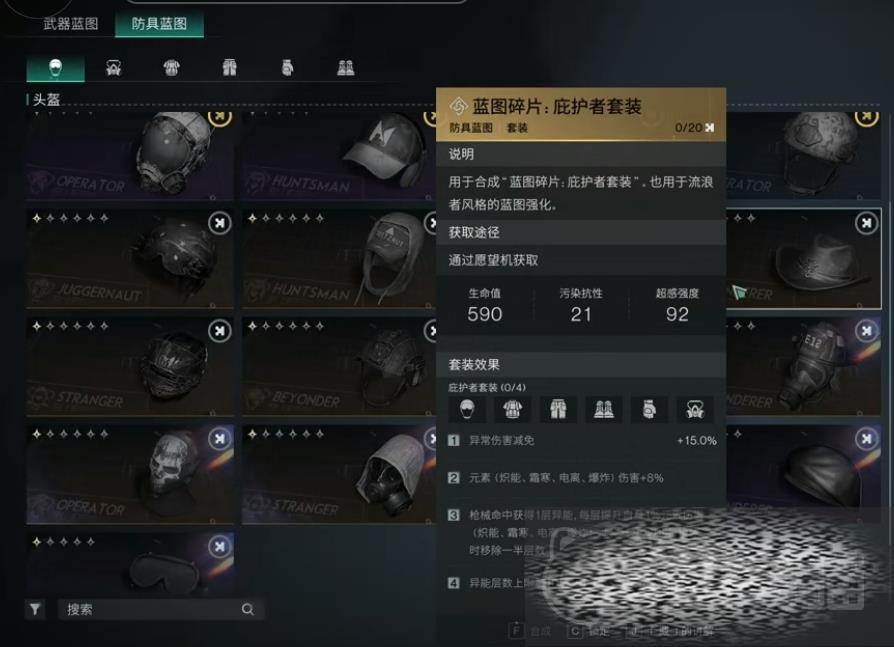Select the gloves category icon

pos(287,68)
